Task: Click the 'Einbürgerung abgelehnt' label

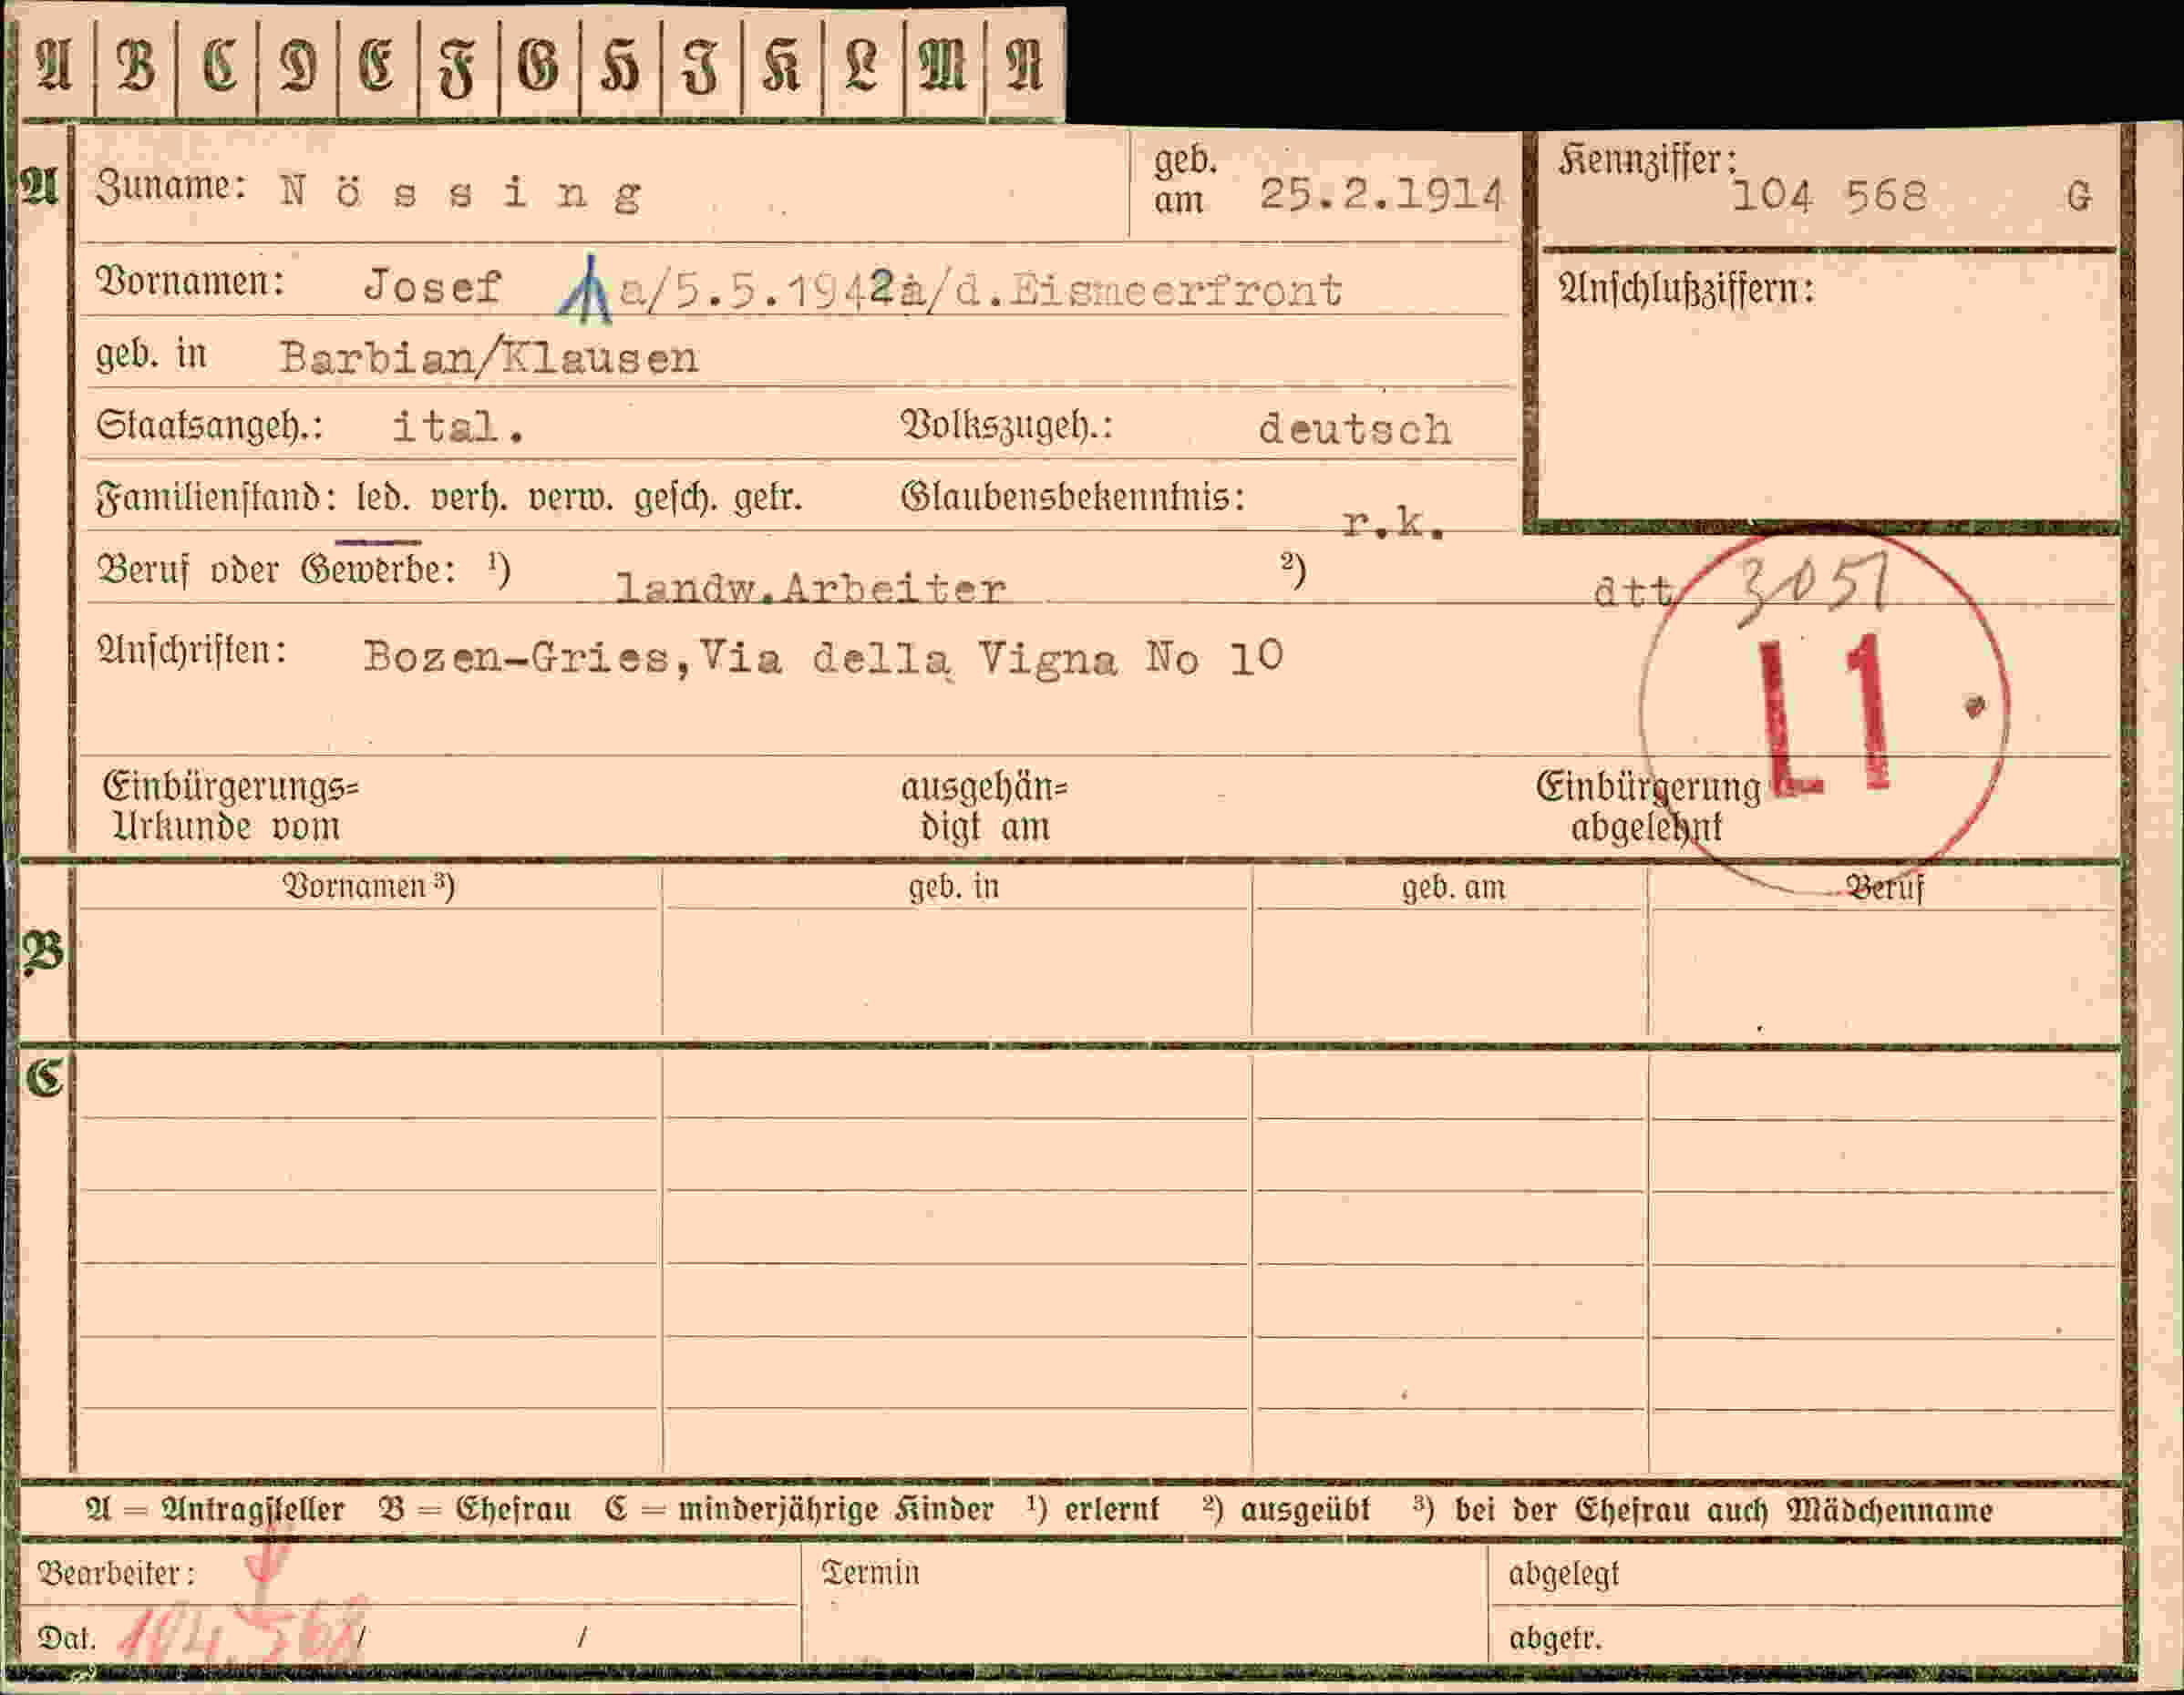Action: coord(1648,808)
